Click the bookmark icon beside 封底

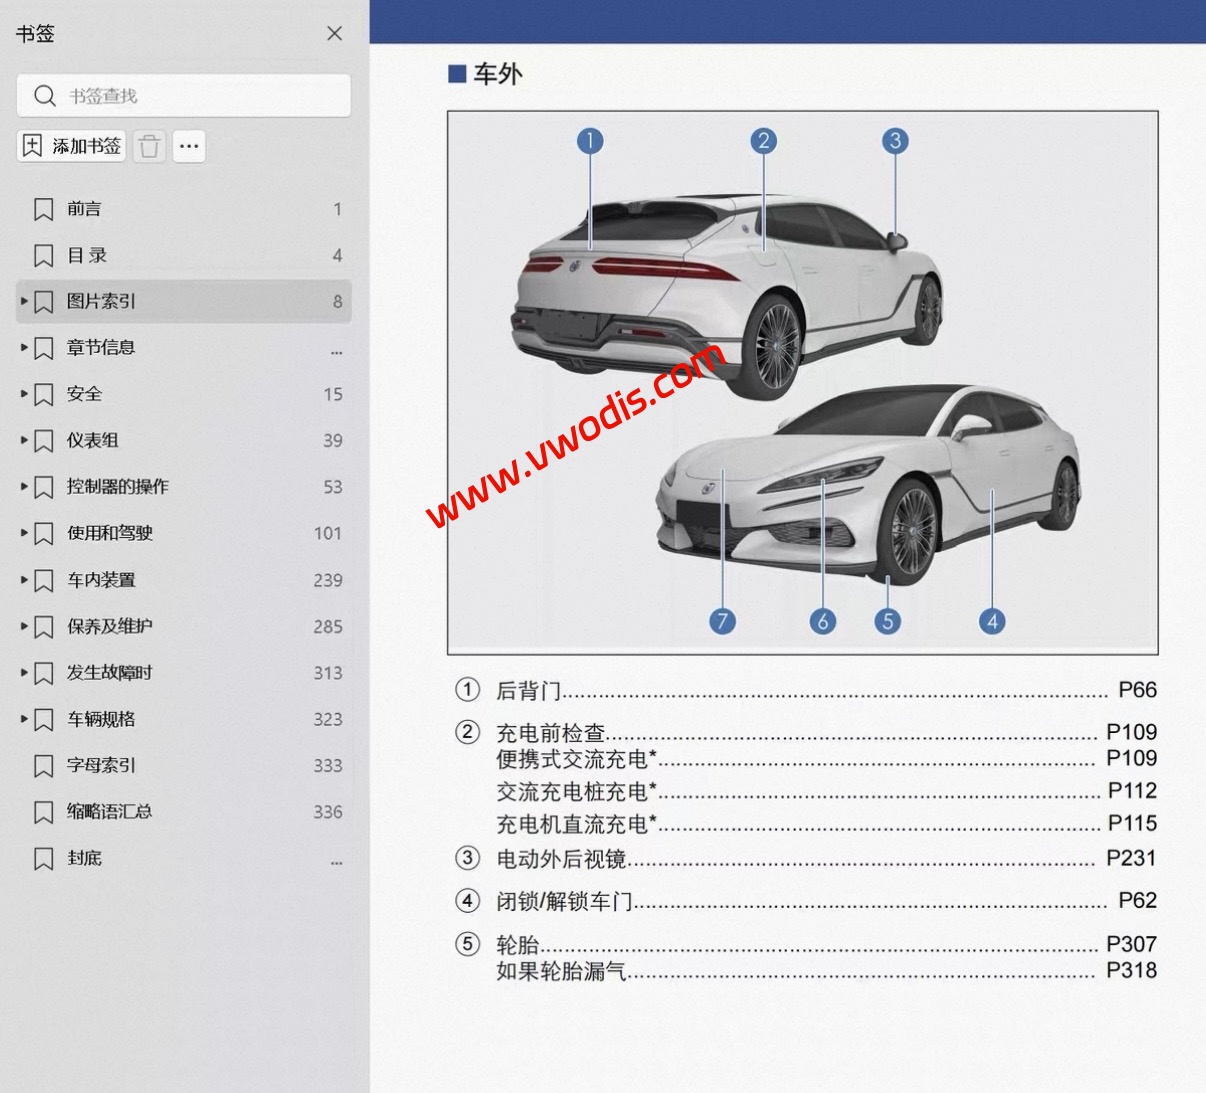[x=43, y=858]
